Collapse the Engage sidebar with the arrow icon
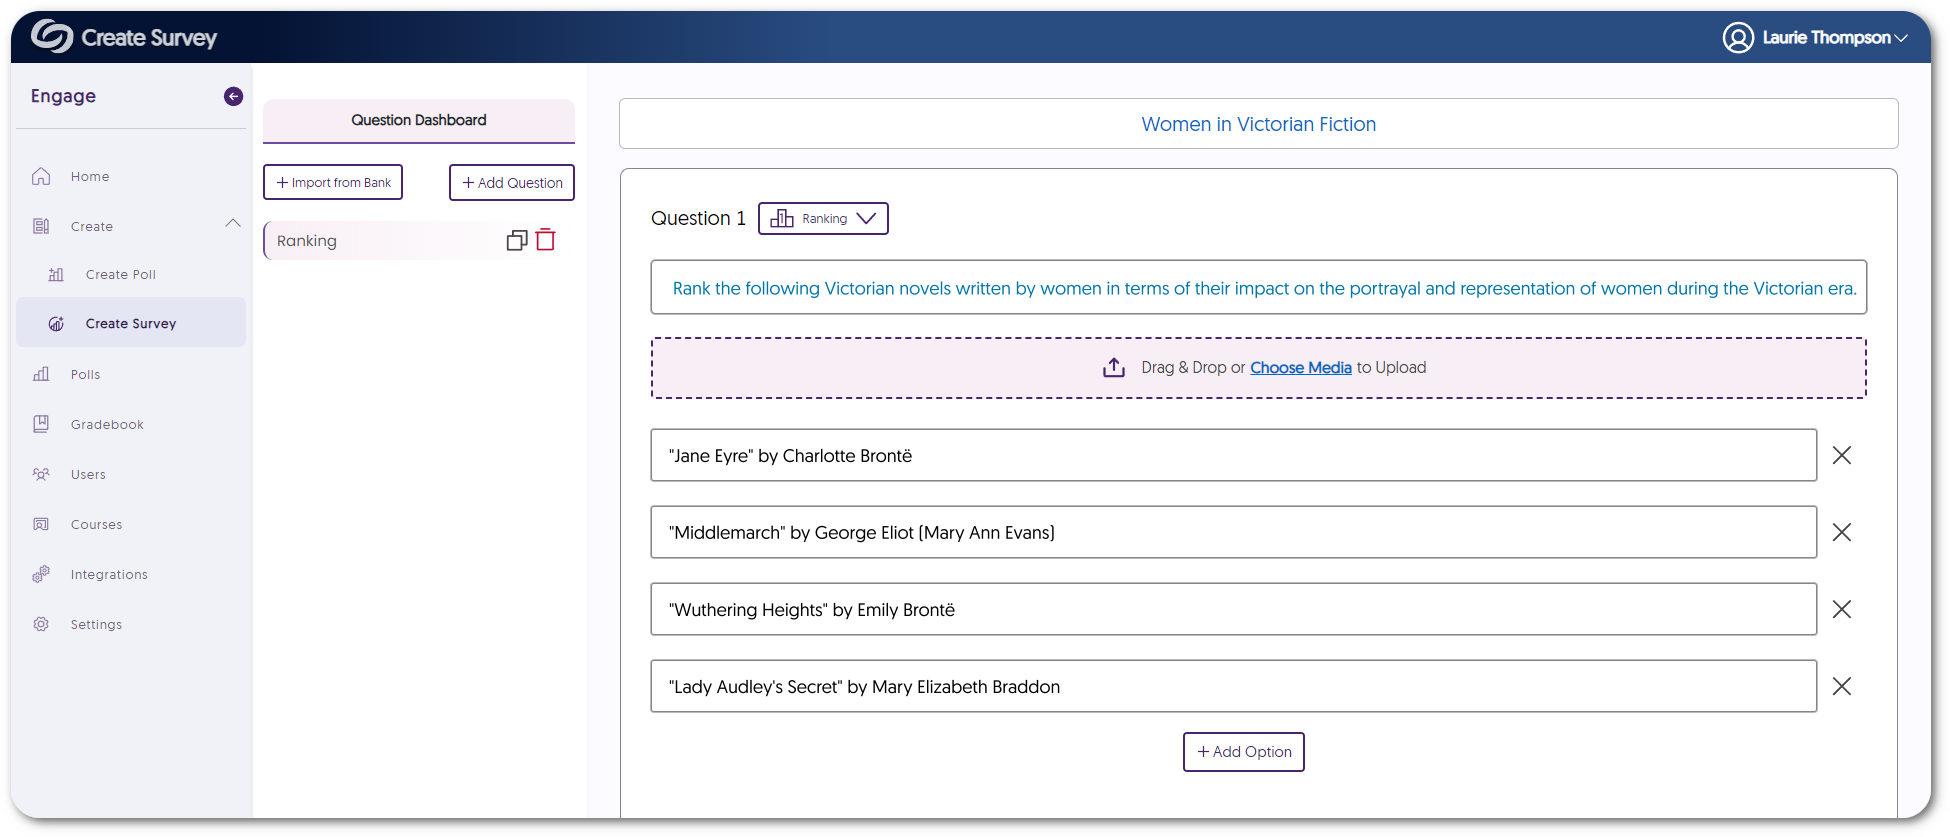 [233, 96]
